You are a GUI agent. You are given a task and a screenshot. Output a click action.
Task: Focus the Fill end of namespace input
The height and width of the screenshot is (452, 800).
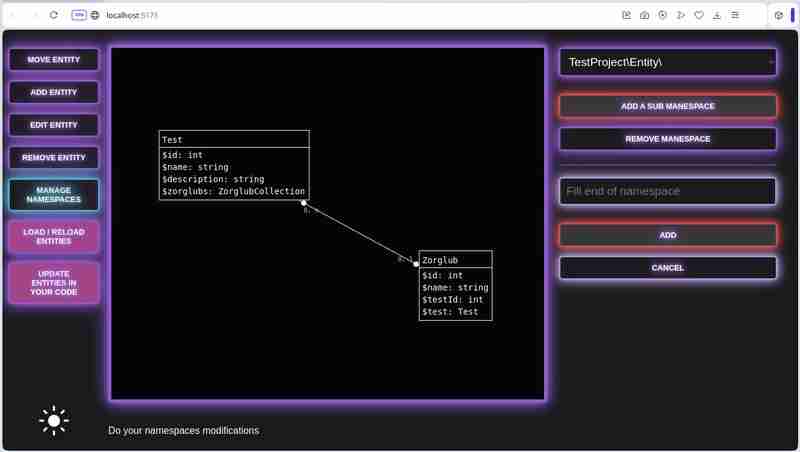[668, 191]
